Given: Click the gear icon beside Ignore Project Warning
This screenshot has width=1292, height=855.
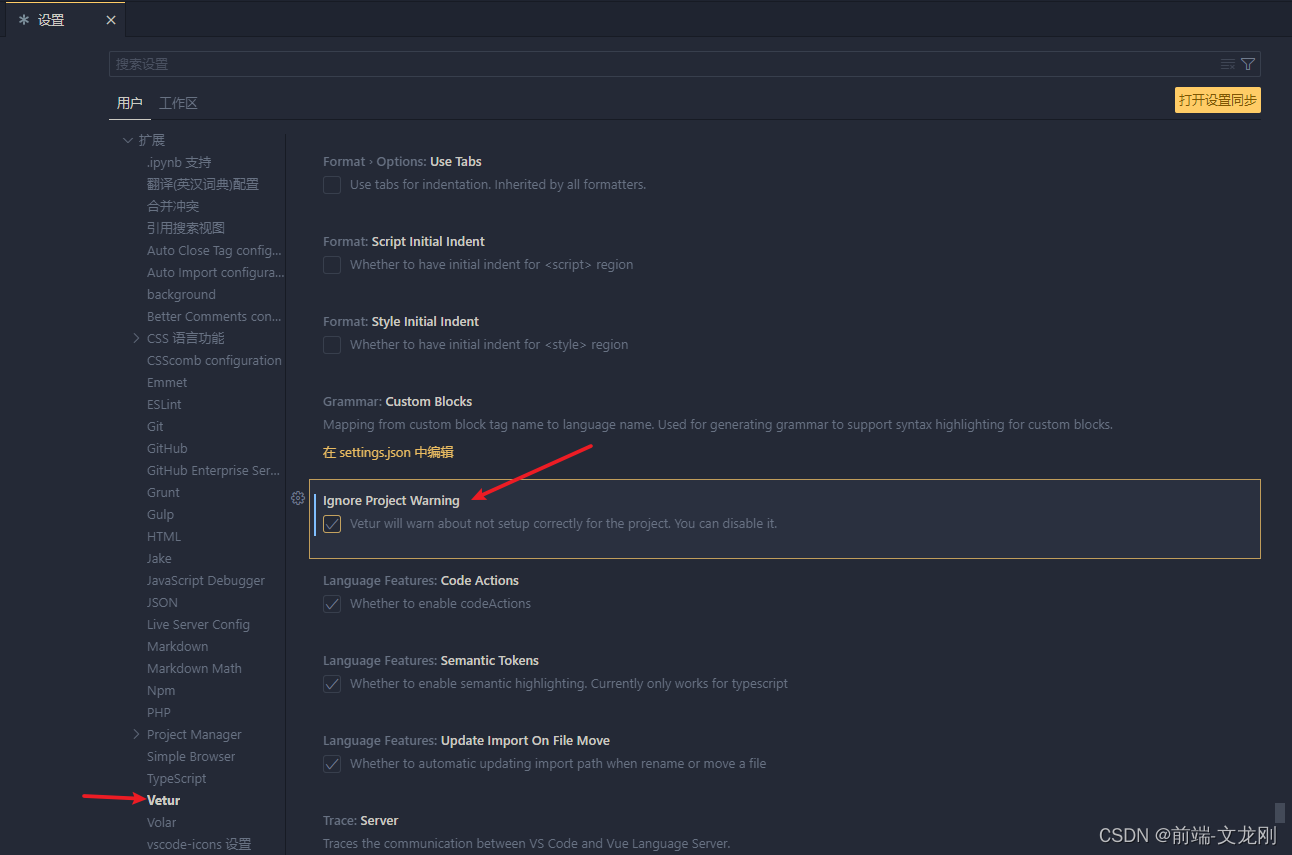Looking at the screenshot, I should pyautogui.click(x=297, y=497).
